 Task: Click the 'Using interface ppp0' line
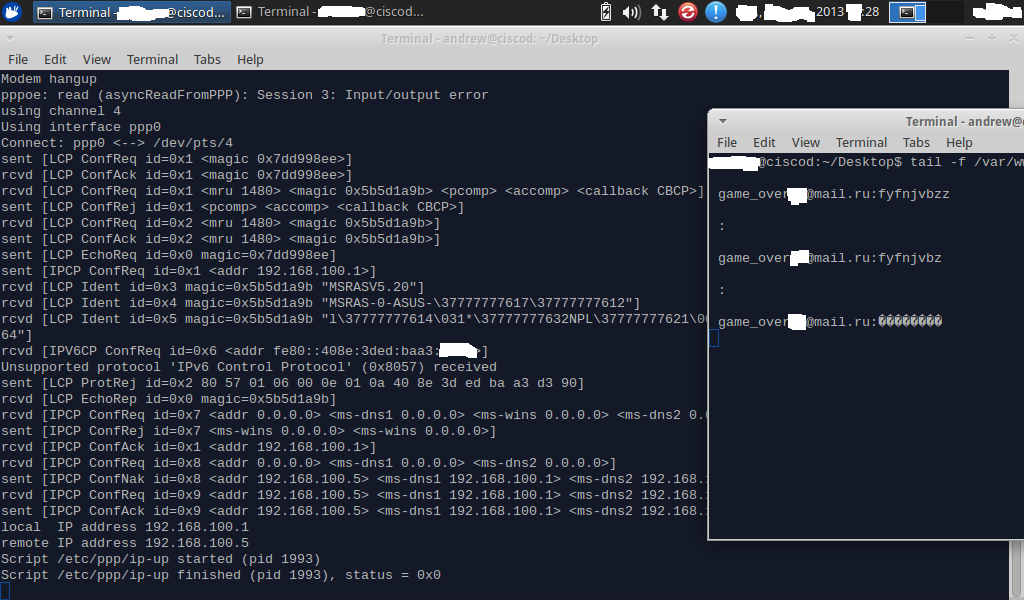(81, 127)
